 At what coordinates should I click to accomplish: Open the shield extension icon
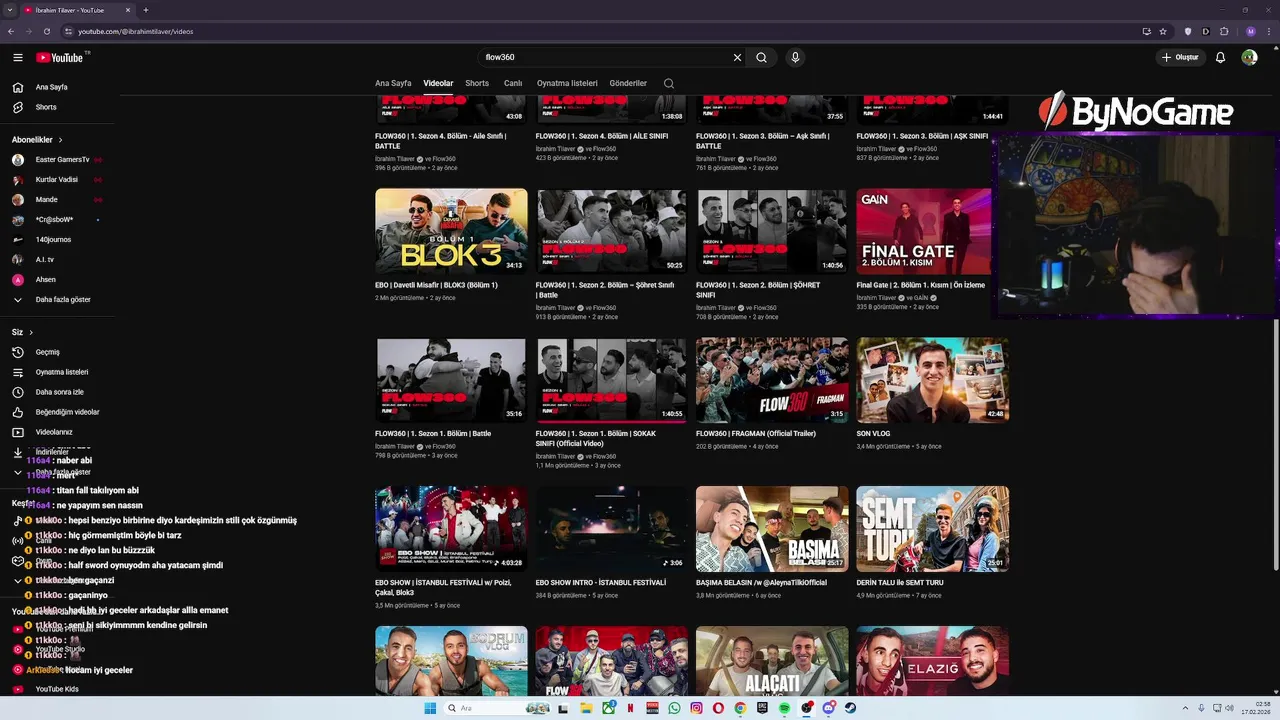pyautogui.click(x=1188, y=31)
